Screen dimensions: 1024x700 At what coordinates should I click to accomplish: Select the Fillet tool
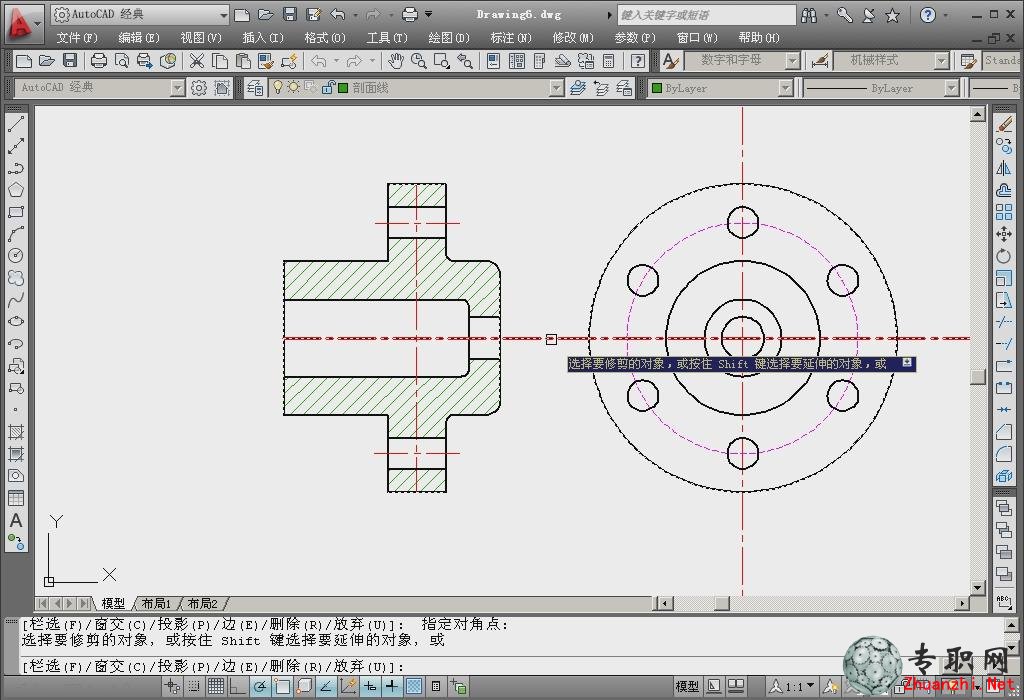[1004, 454]
